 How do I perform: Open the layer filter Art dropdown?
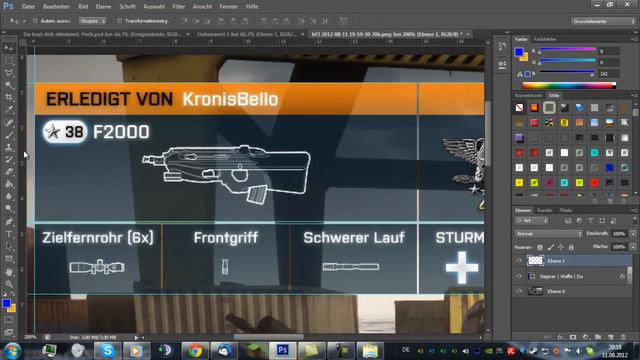coord(532,220)
